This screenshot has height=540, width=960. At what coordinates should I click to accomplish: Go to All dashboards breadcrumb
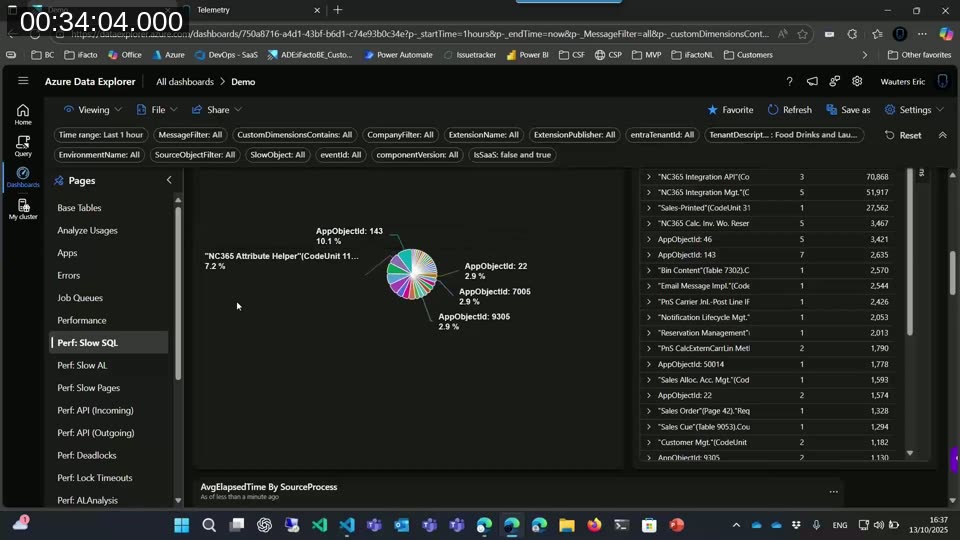(185, 81)
